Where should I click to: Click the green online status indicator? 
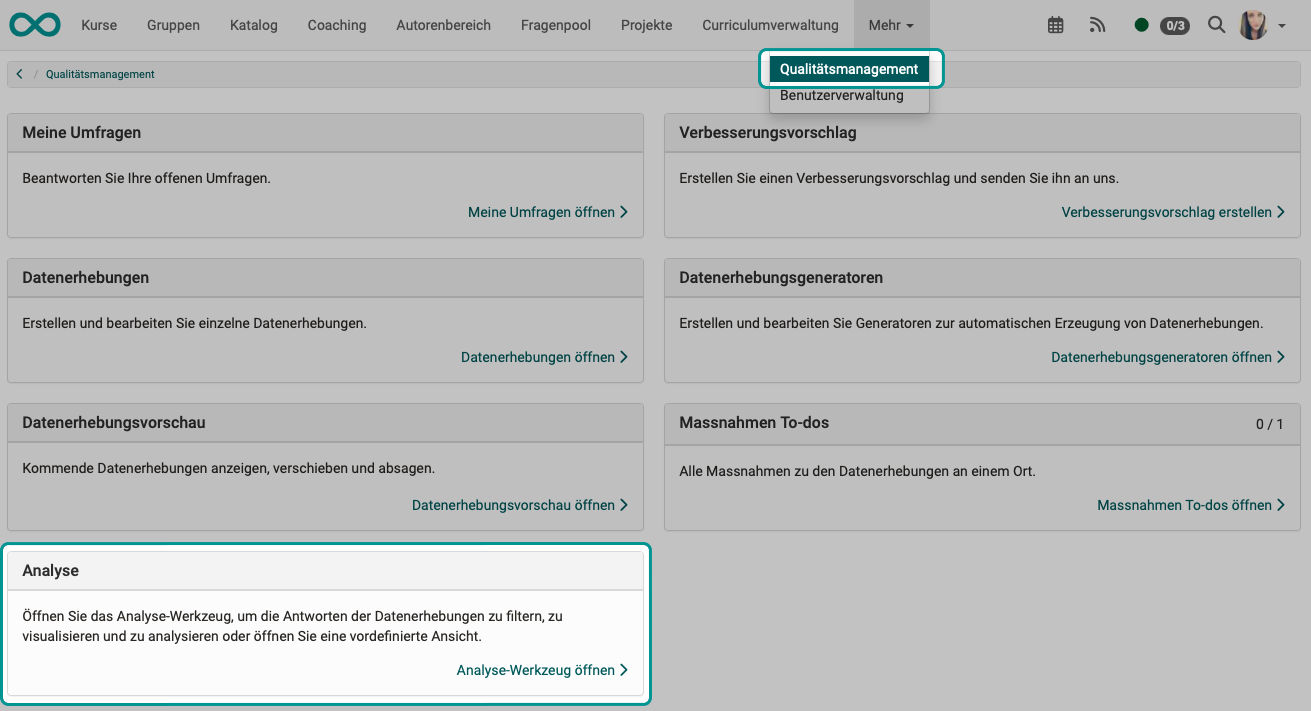tap(1141, 25)
